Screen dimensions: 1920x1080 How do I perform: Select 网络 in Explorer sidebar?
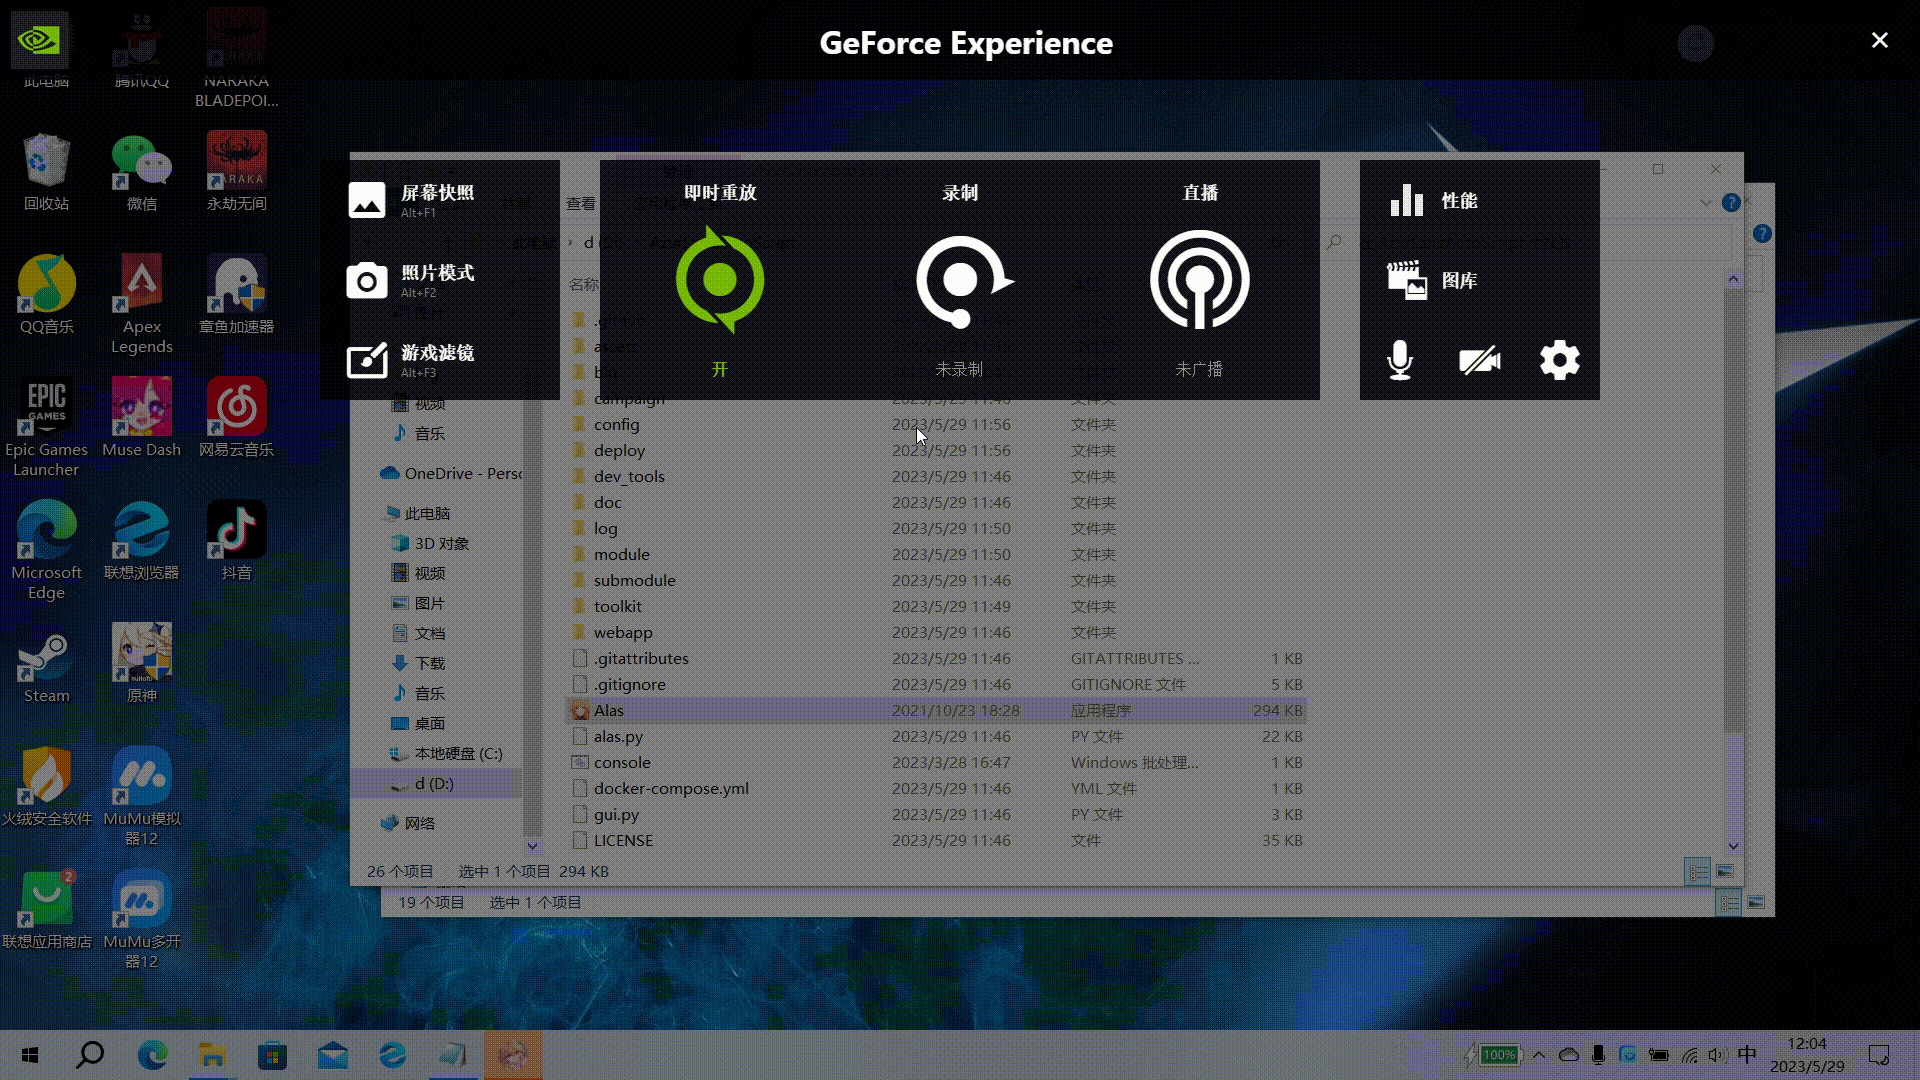point(408,823)
